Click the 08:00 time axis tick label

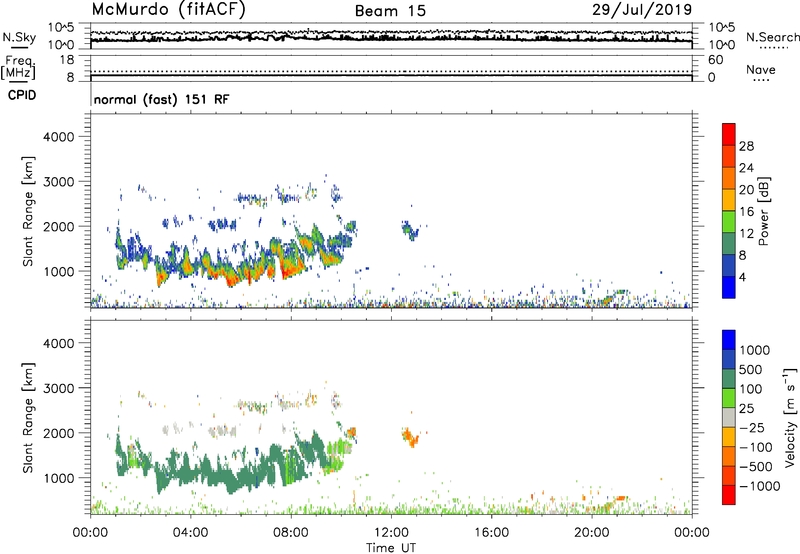(x=291, y=533)
